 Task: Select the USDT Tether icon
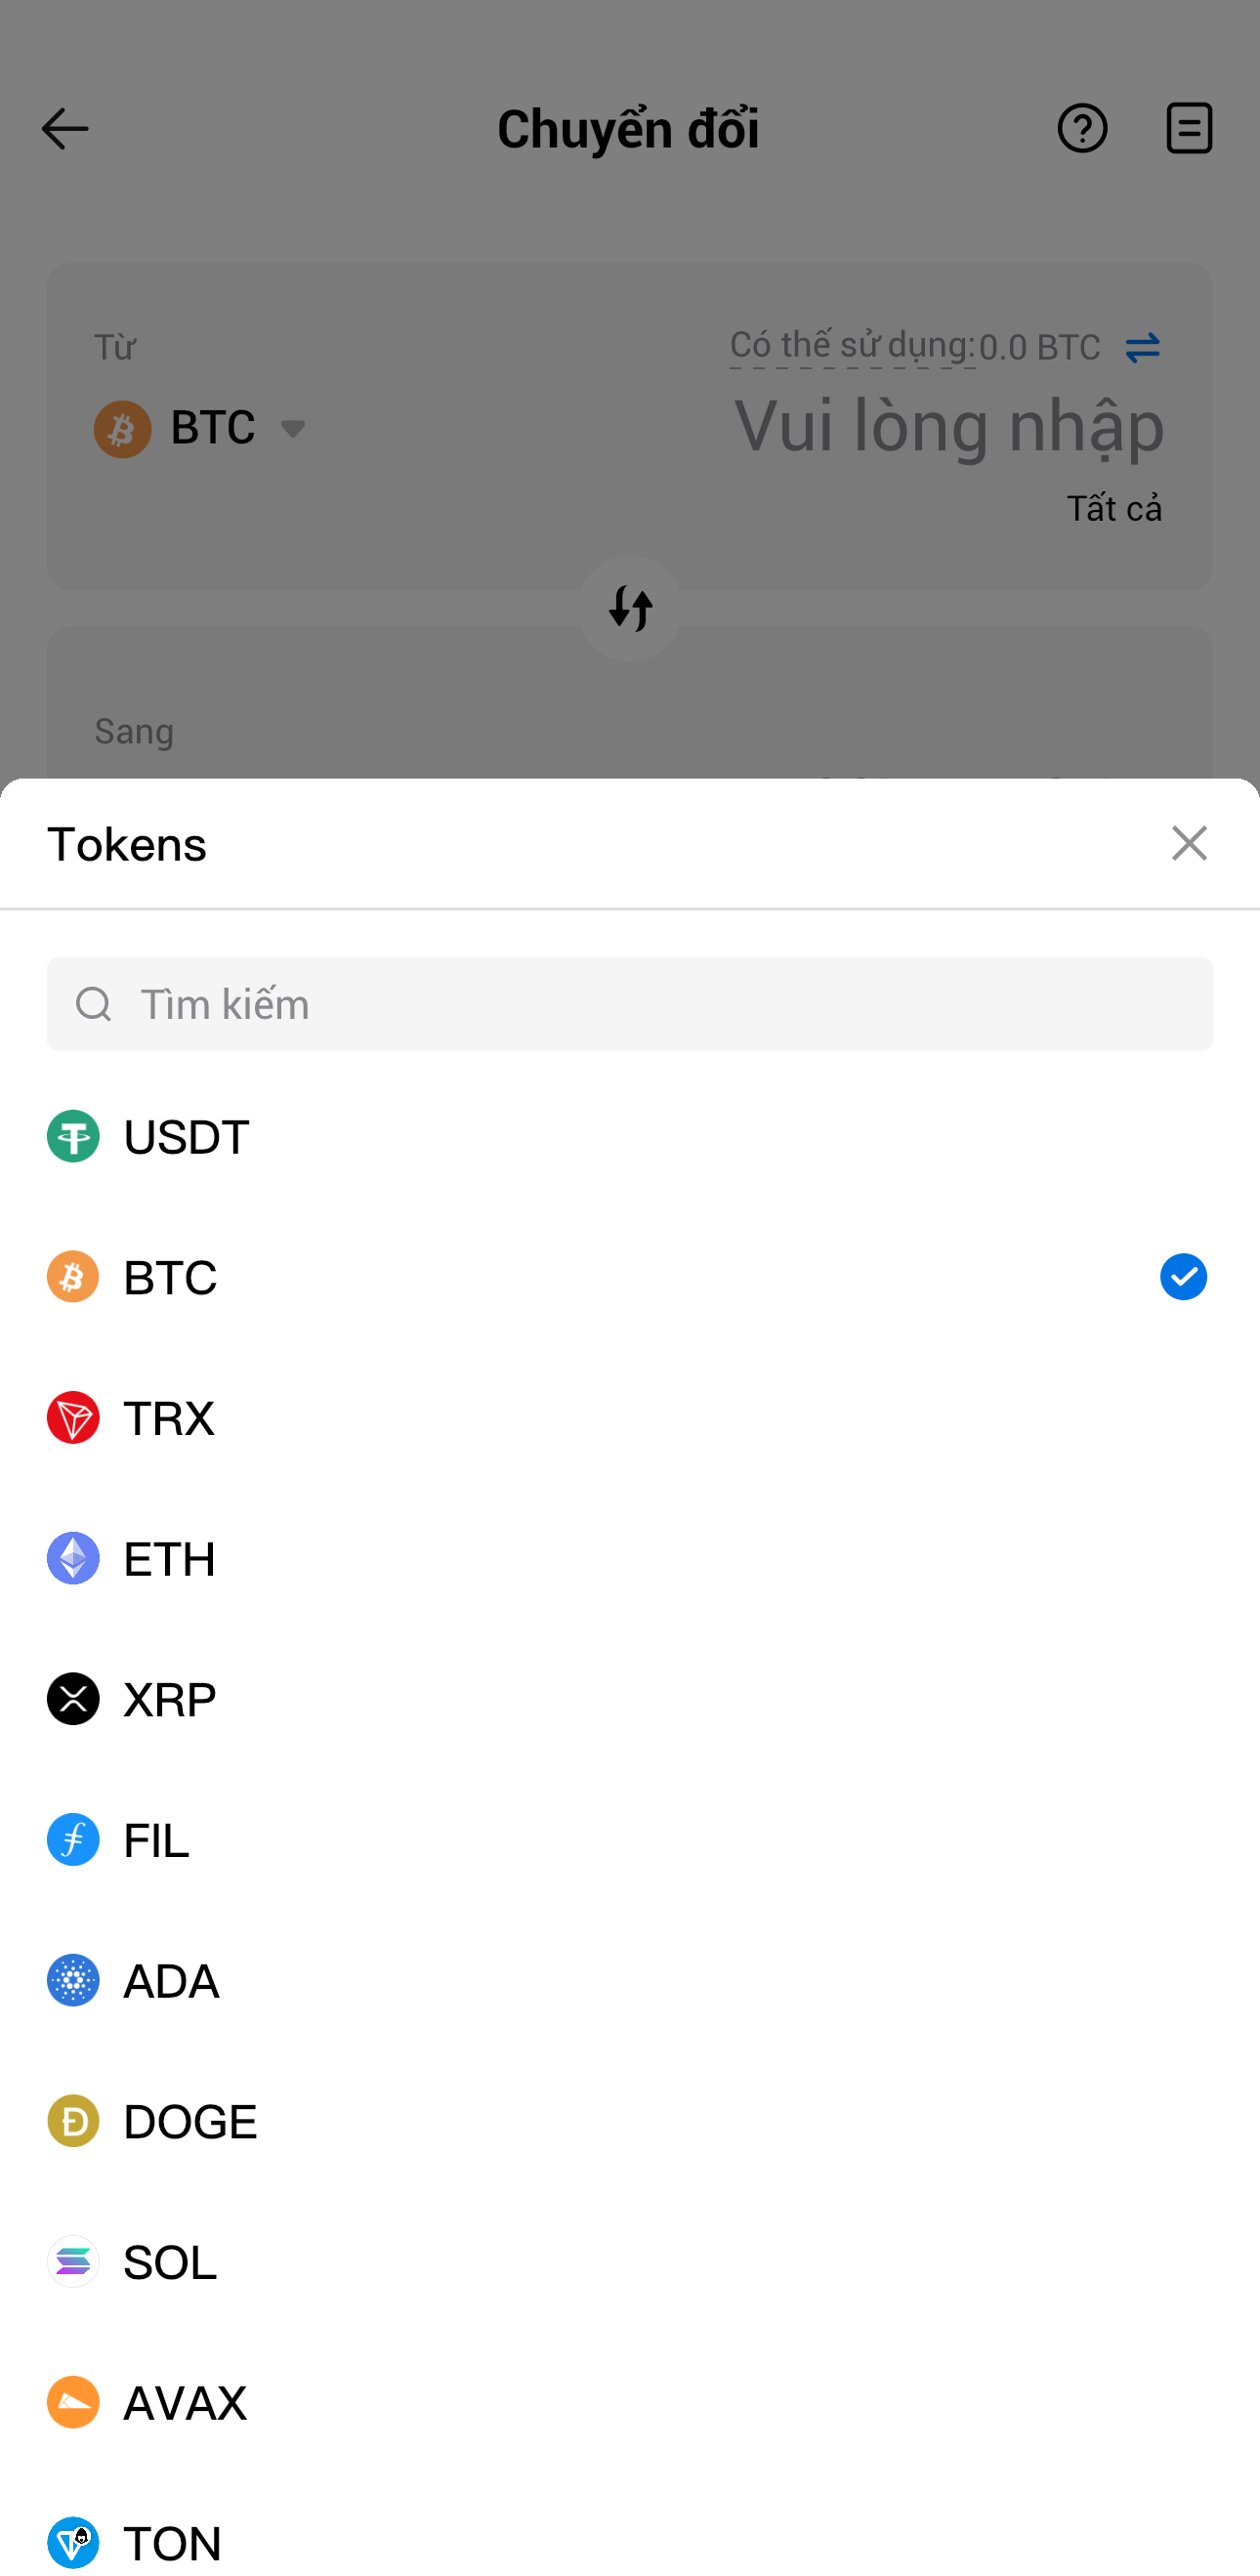pyautogui.click(x=73, y=1136)
